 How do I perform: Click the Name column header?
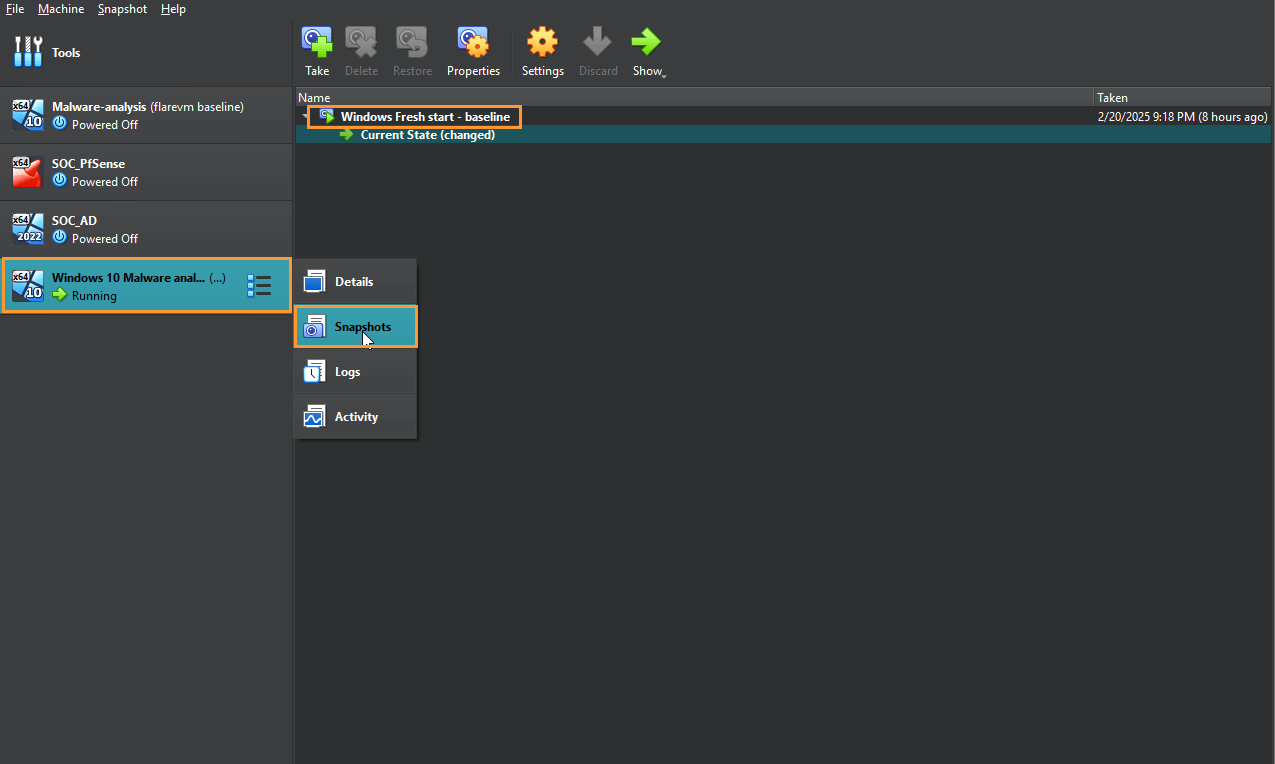point(695,98)
